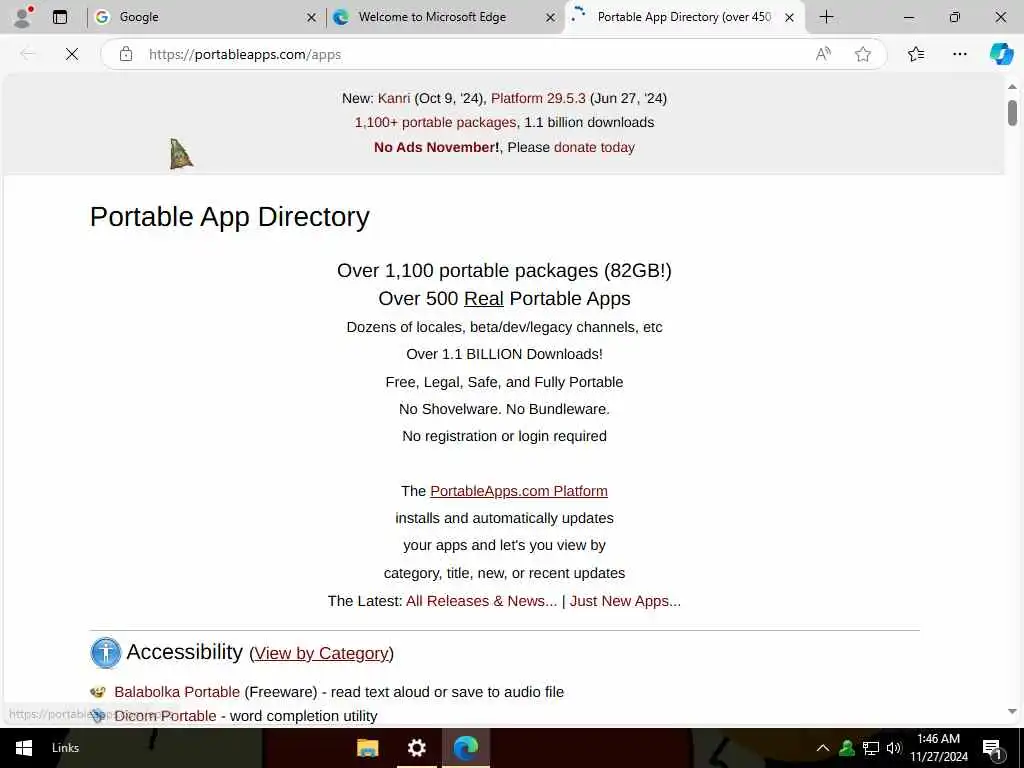Click the donate today link
1024x768 pixels.
(594, 148)
